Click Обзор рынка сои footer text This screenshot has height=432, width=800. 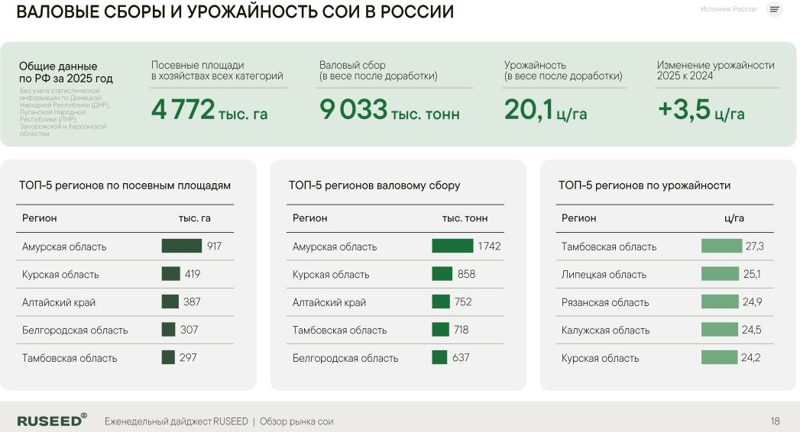pyautogui.click(x=296, y=421)
